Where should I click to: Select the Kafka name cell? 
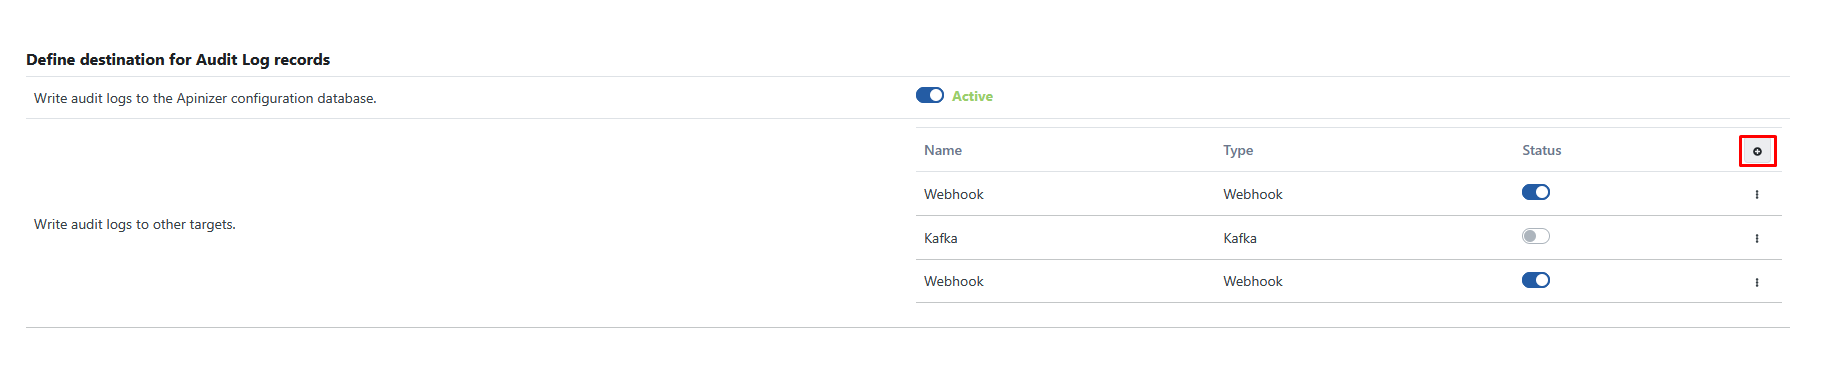tap(941, 238)
